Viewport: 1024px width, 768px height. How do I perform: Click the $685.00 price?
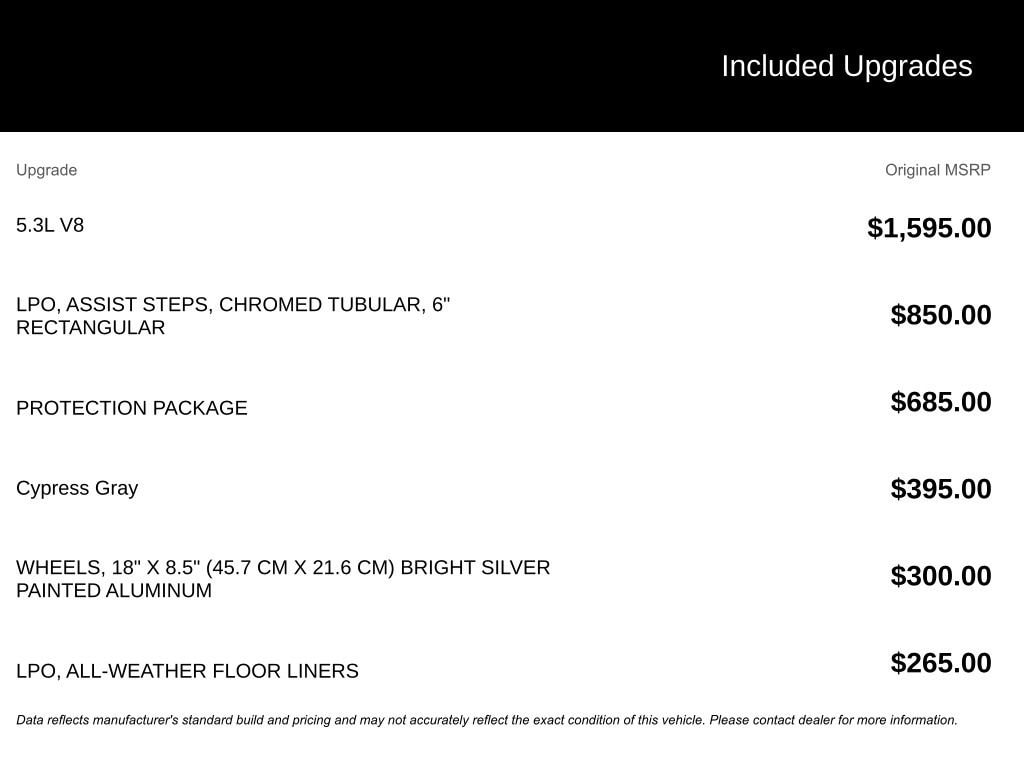pos(940,402)
